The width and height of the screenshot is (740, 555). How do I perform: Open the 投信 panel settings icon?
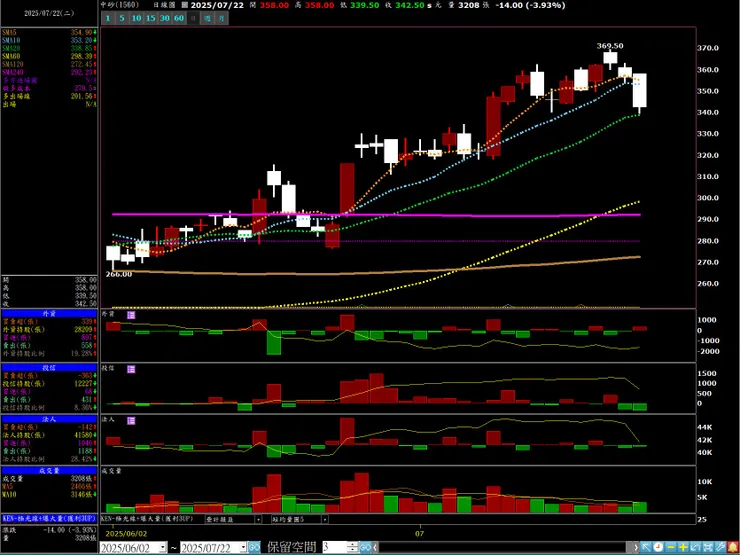tap(131, 369)
